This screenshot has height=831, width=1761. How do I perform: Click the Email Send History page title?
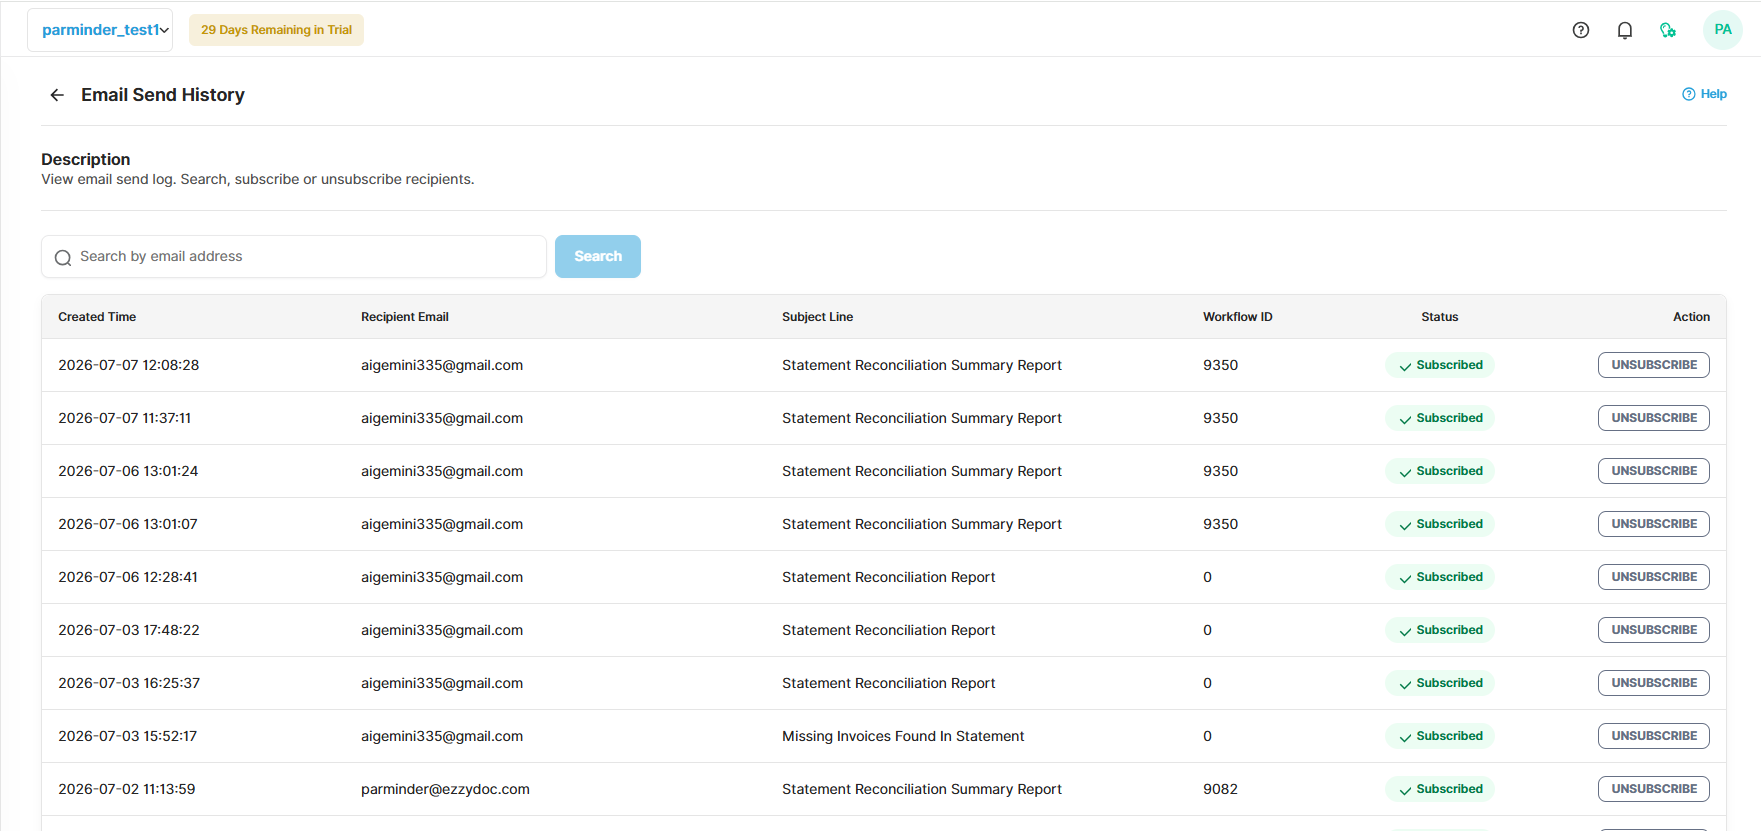pyautogui.click(x=163, y=95)
